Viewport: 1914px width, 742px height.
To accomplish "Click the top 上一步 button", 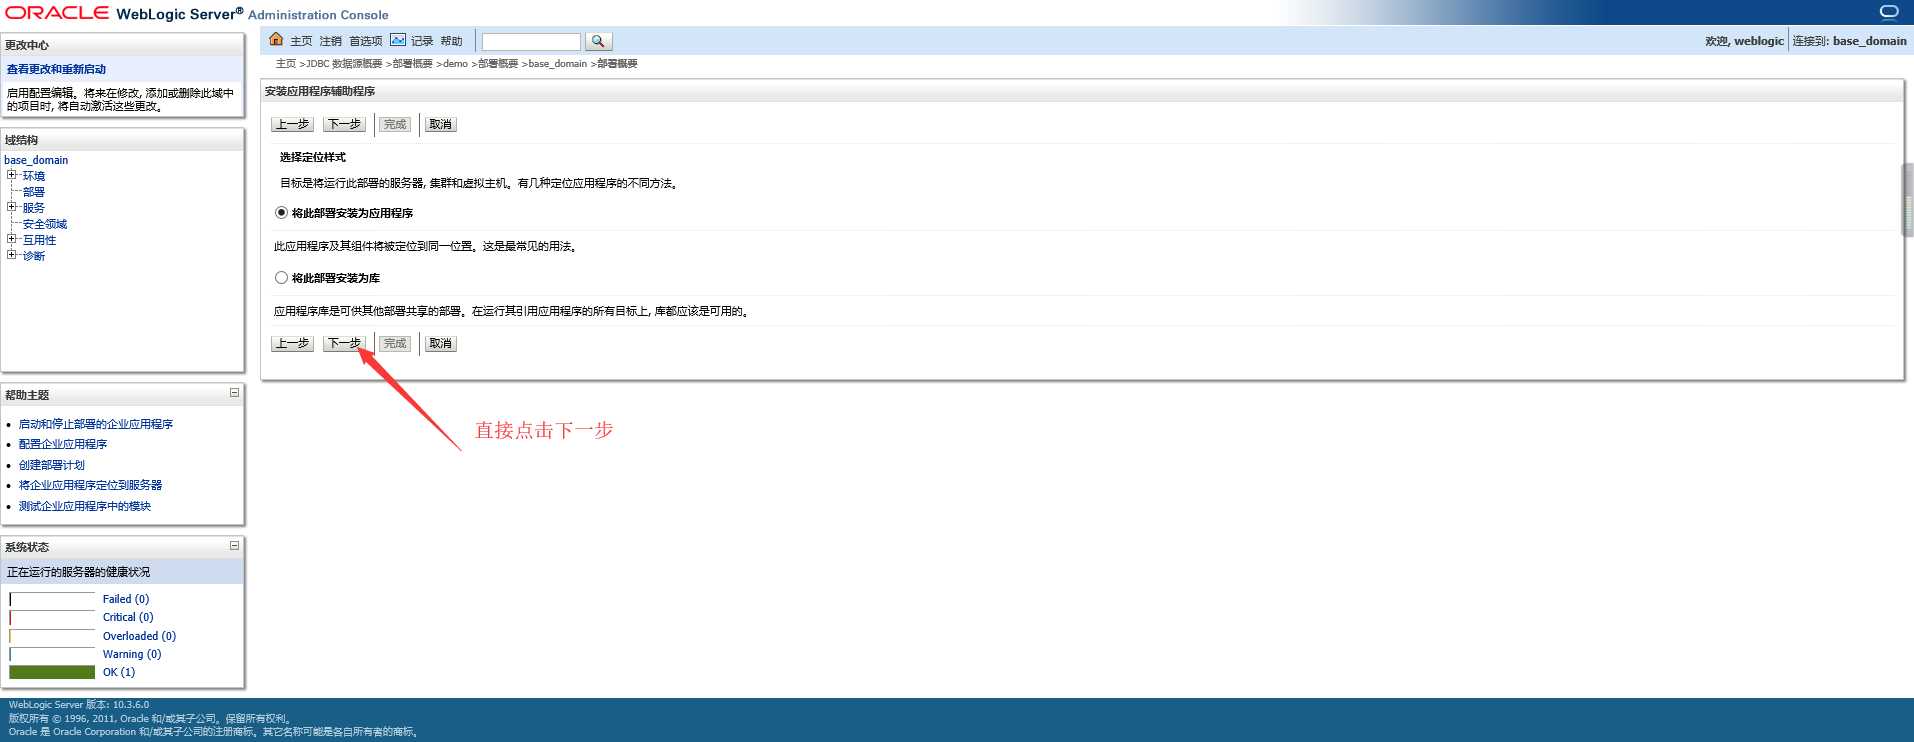I will coord(292,124).
